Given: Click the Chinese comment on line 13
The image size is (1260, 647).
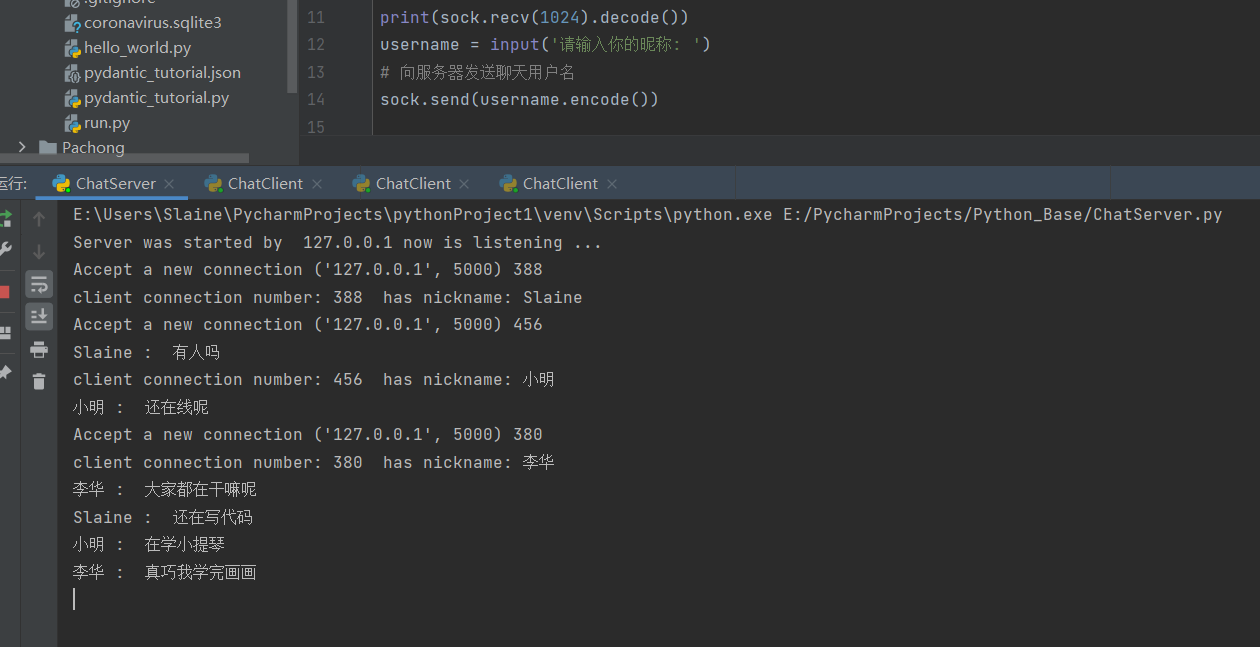Looking at the screenshot, I should tap(477, 72).
